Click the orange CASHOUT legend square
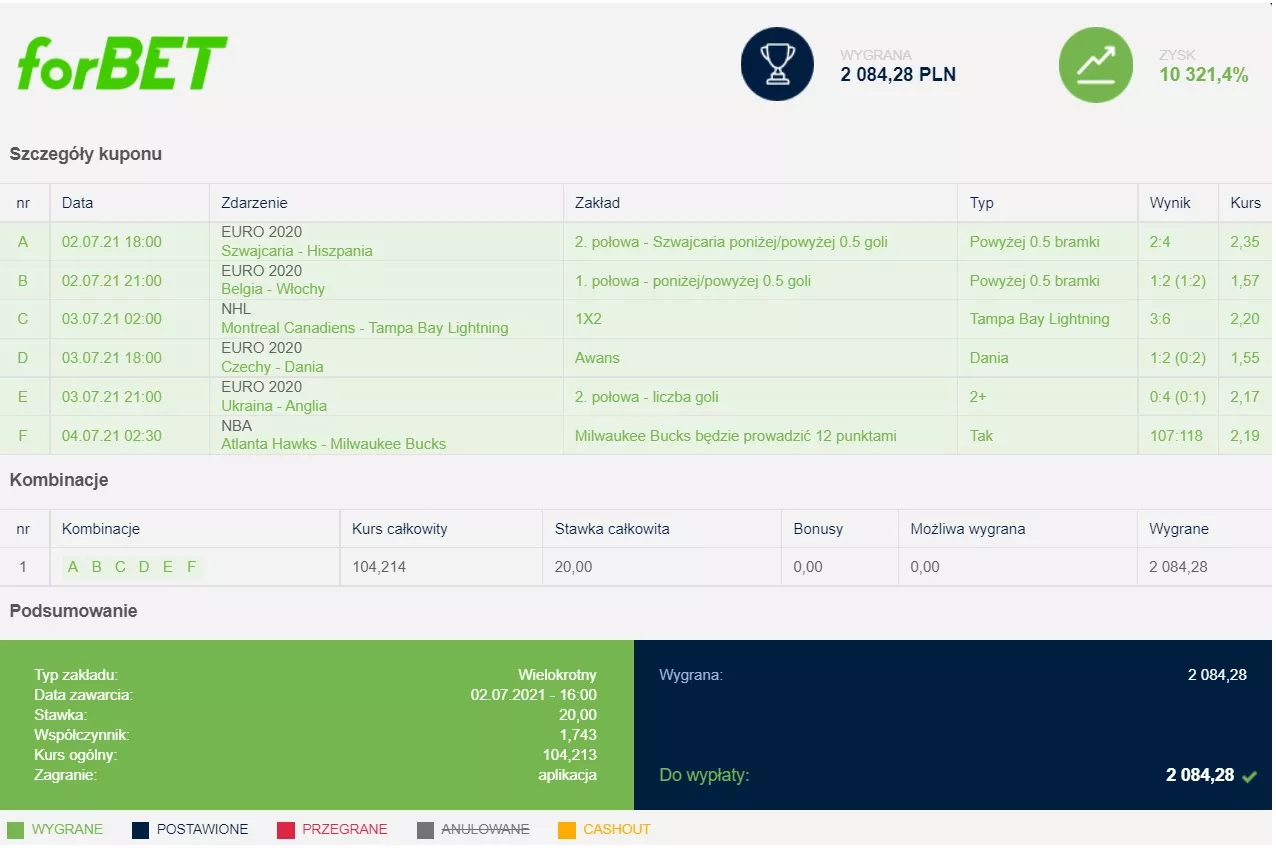This screenshot has height=848, width=1276. coord(567,830)
